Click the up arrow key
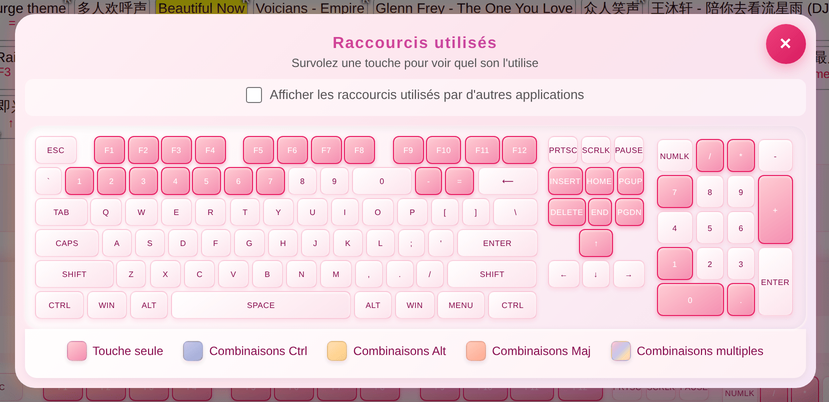 pyautogui.click(x=596, y=243)
